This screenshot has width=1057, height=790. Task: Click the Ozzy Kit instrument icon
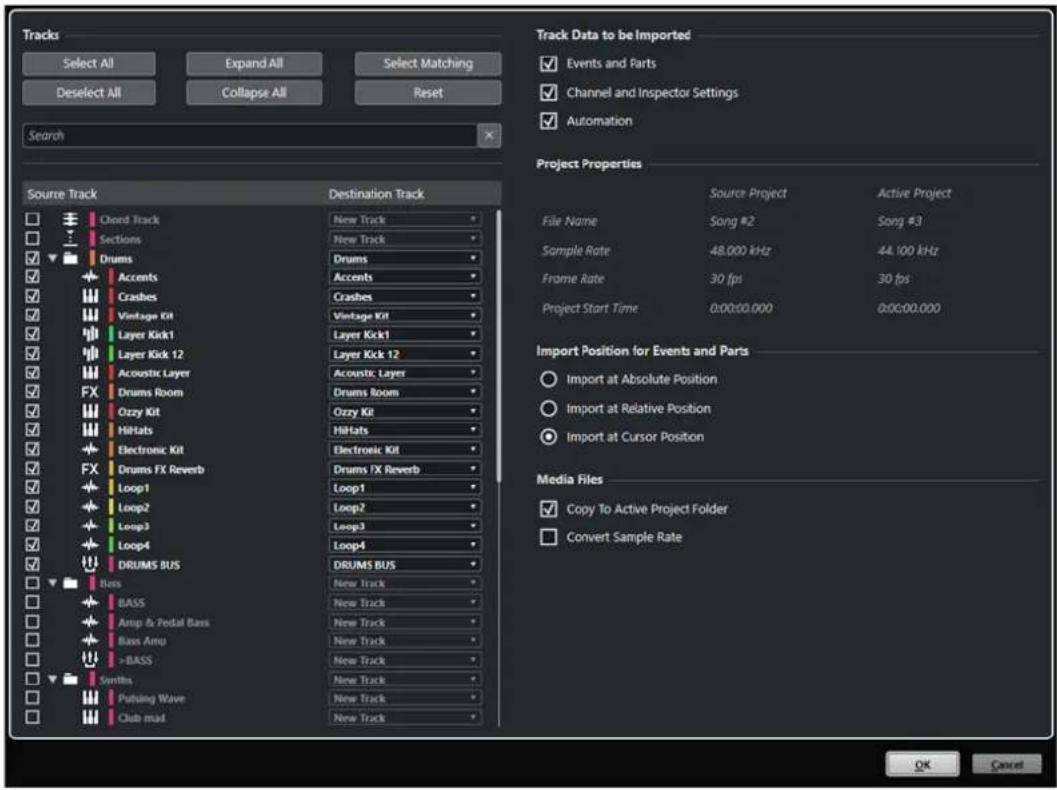(90, 411)
